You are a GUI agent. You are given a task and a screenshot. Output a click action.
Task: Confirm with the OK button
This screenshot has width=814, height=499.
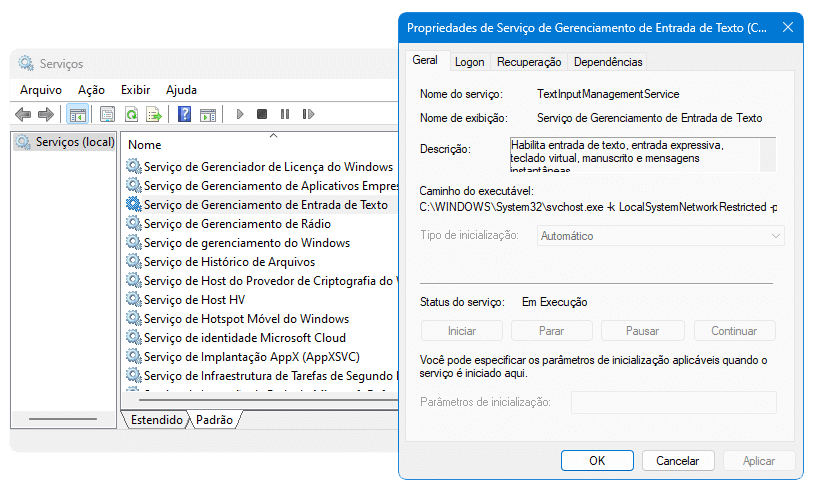tap(597, 461)
